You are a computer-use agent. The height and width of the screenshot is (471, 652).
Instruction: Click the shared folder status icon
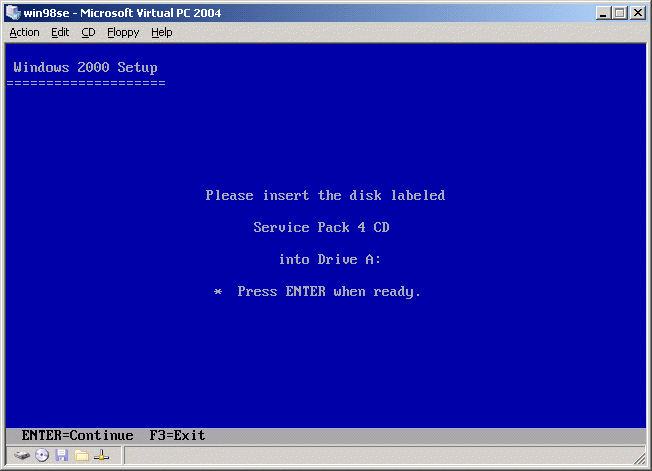coord(82,456)
